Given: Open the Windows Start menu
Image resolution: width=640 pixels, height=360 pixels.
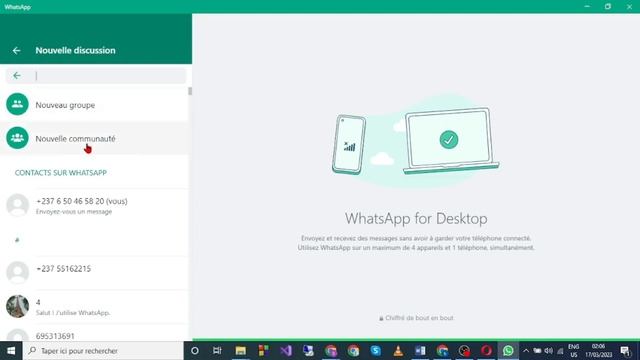Looking at the screenshot, I should (x=11, y=351).
